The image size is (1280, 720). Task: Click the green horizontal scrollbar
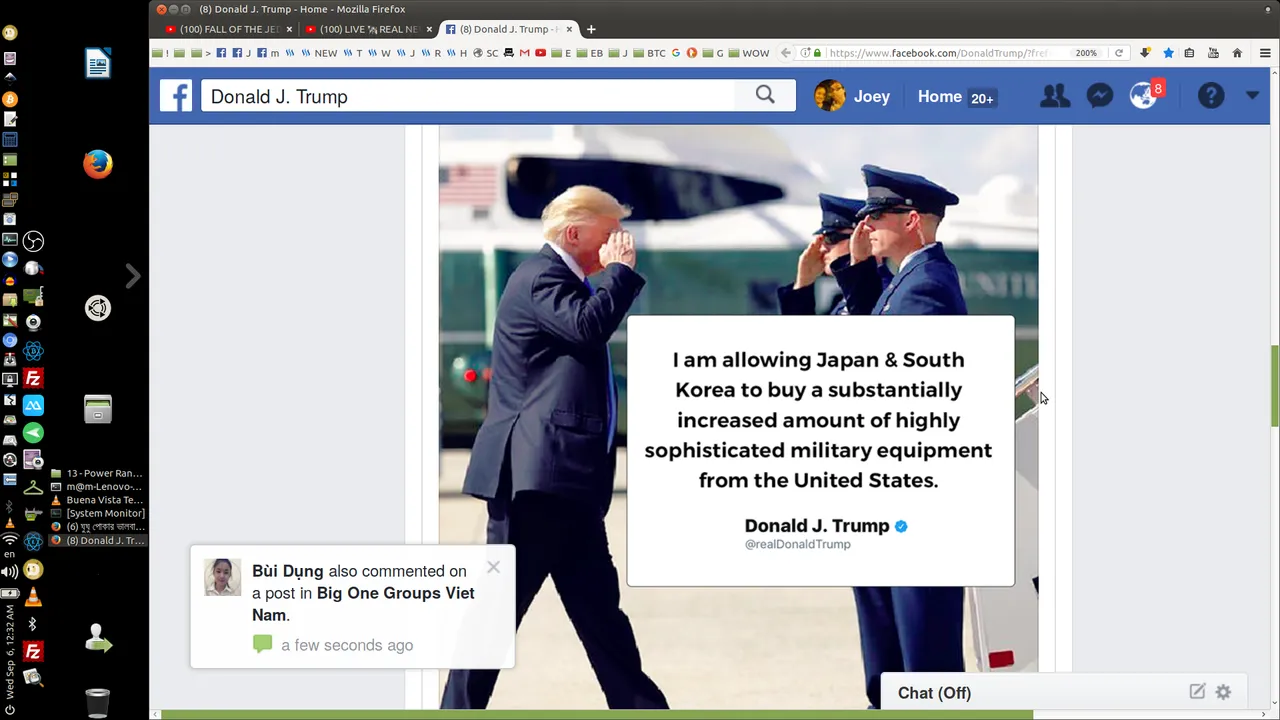coord(595,715)
